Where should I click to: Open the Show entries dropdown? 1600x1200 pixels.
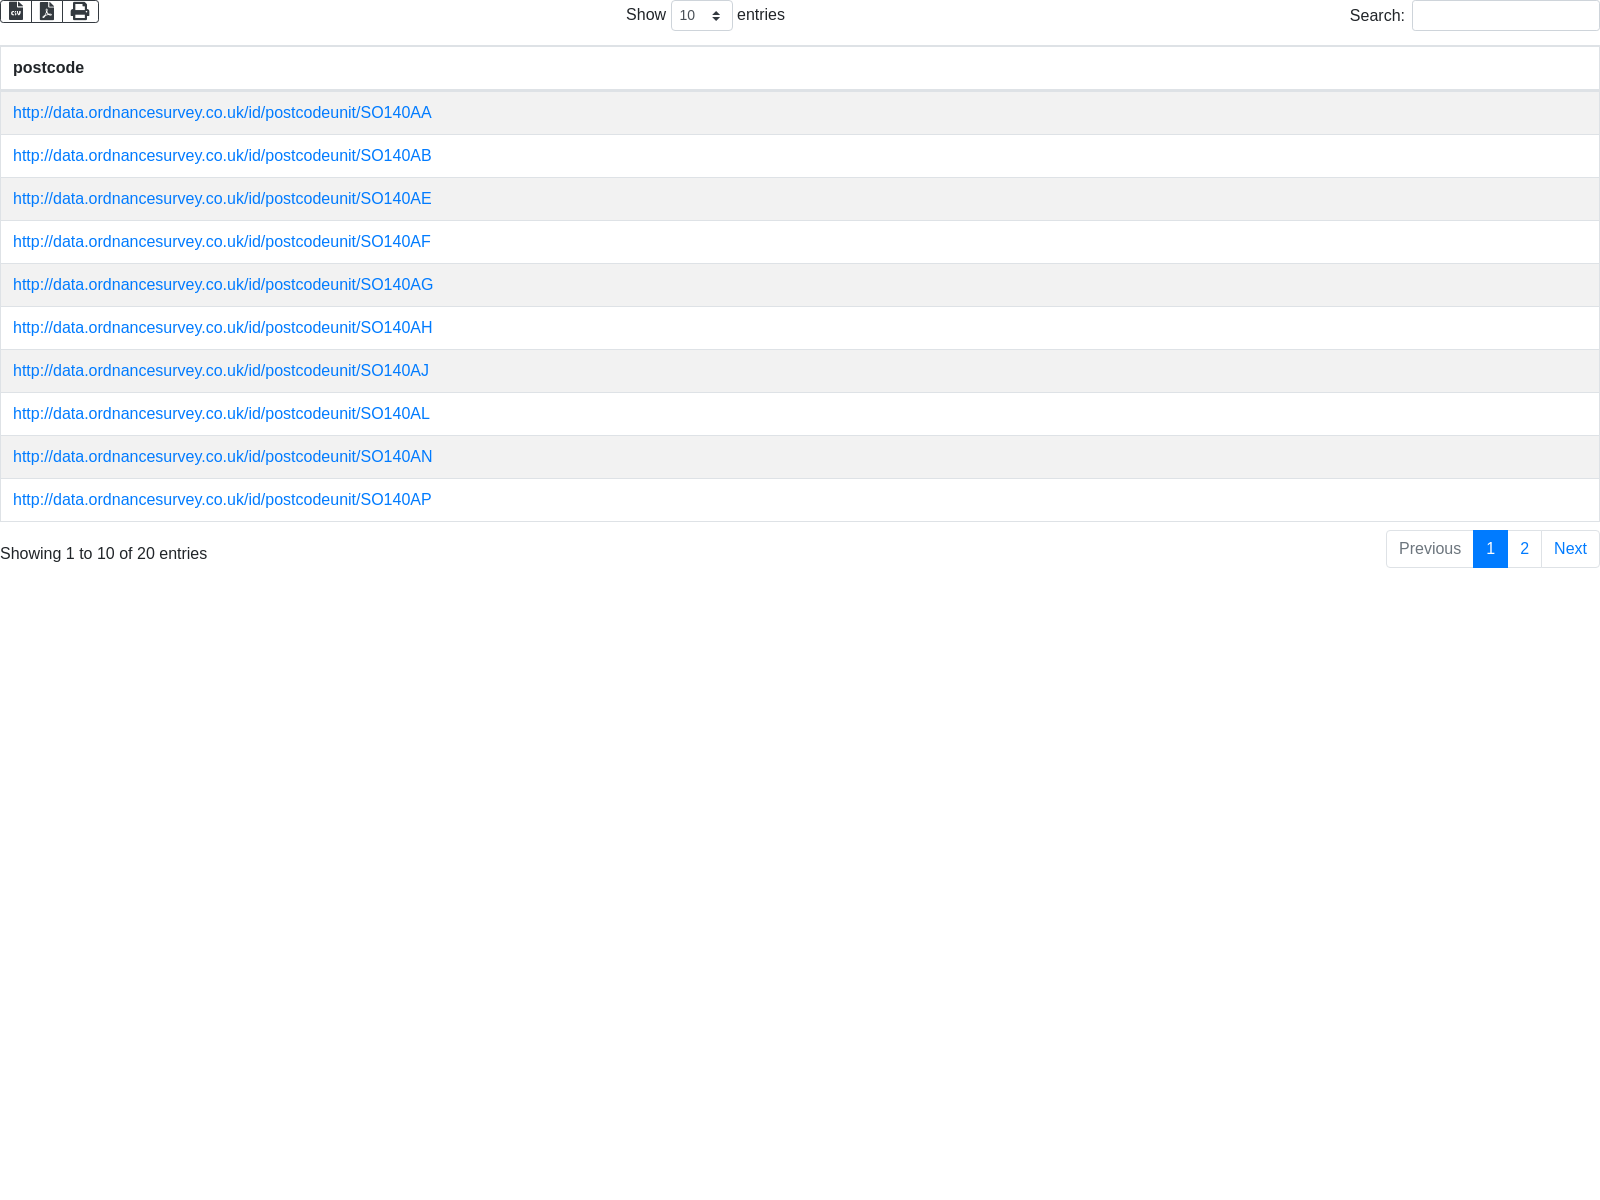[701, 15]
